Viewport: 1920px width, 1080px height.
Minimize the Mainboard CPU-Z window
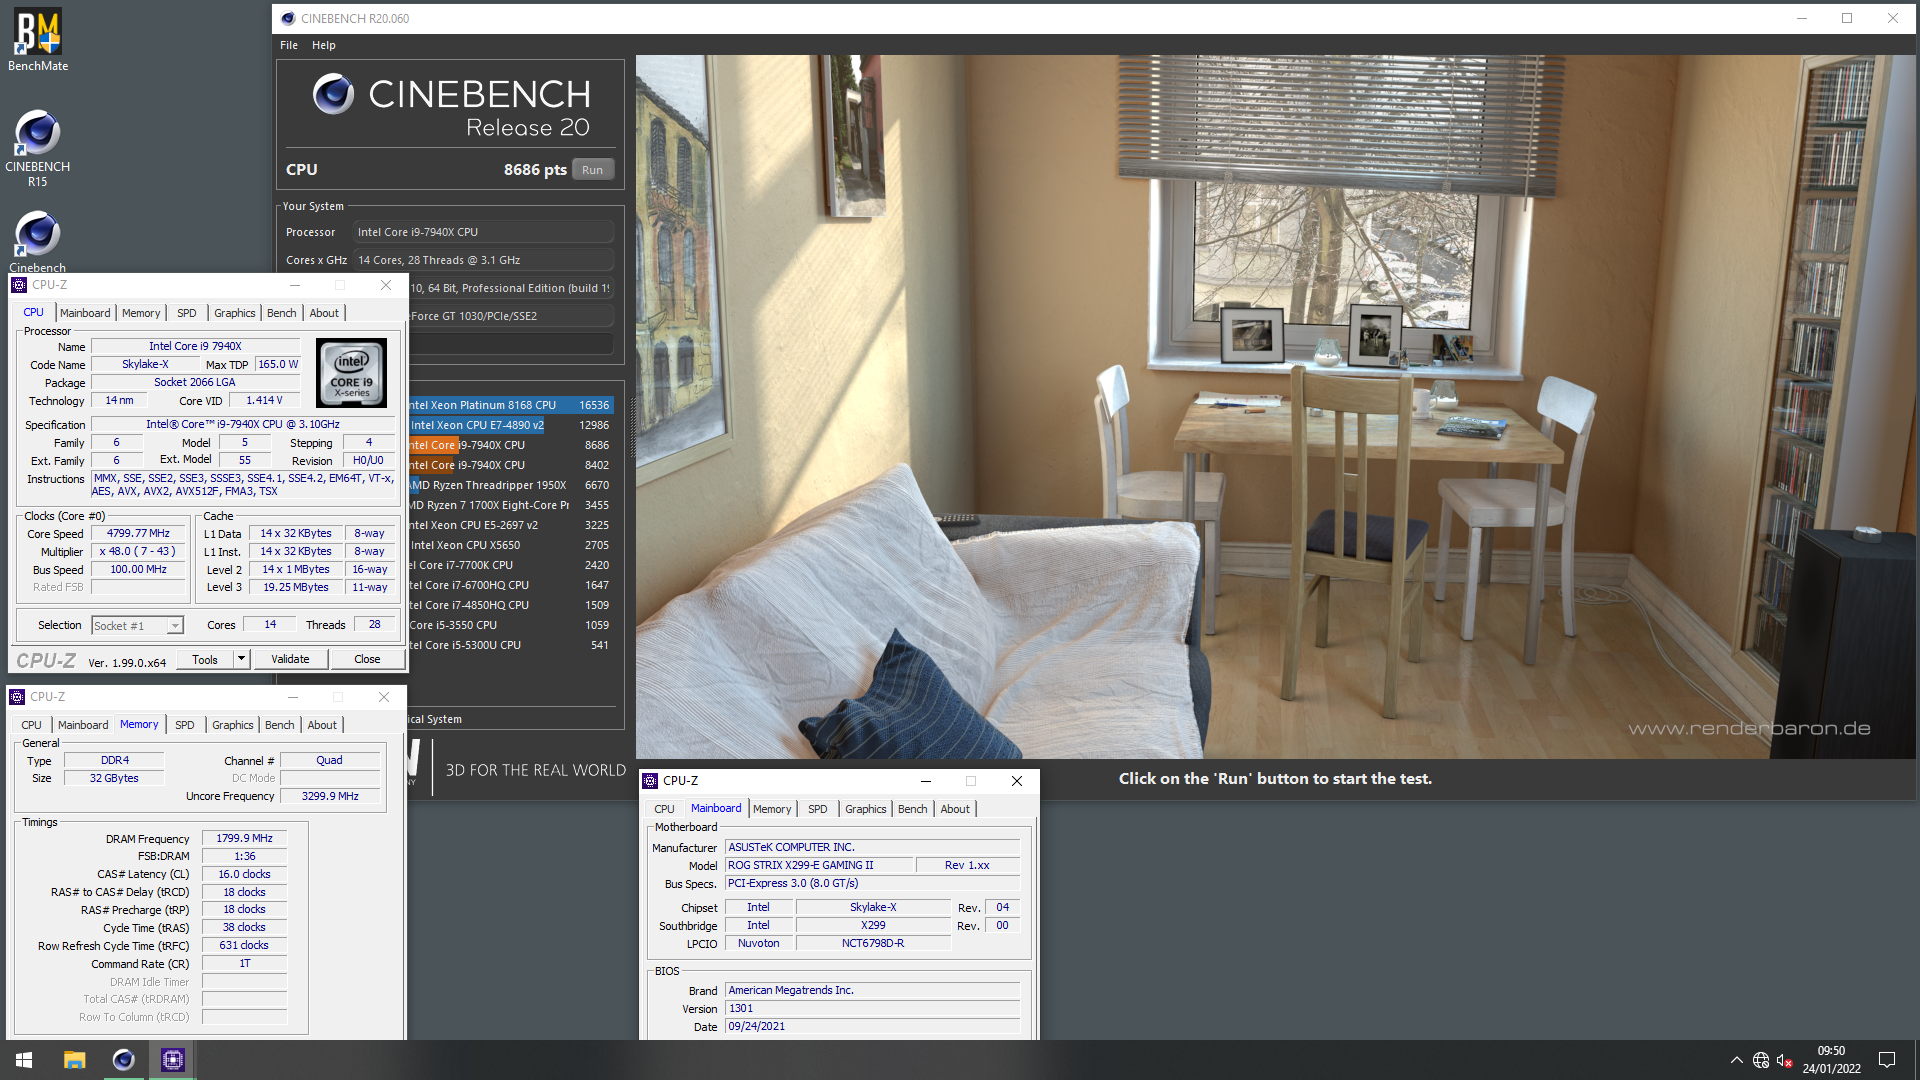tap(926, 781)
